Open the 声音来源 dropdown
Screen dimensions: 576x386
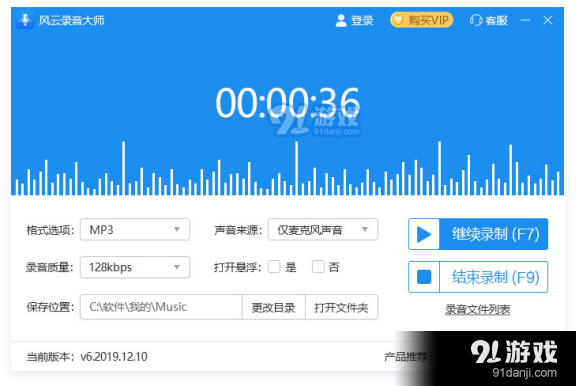323,230
